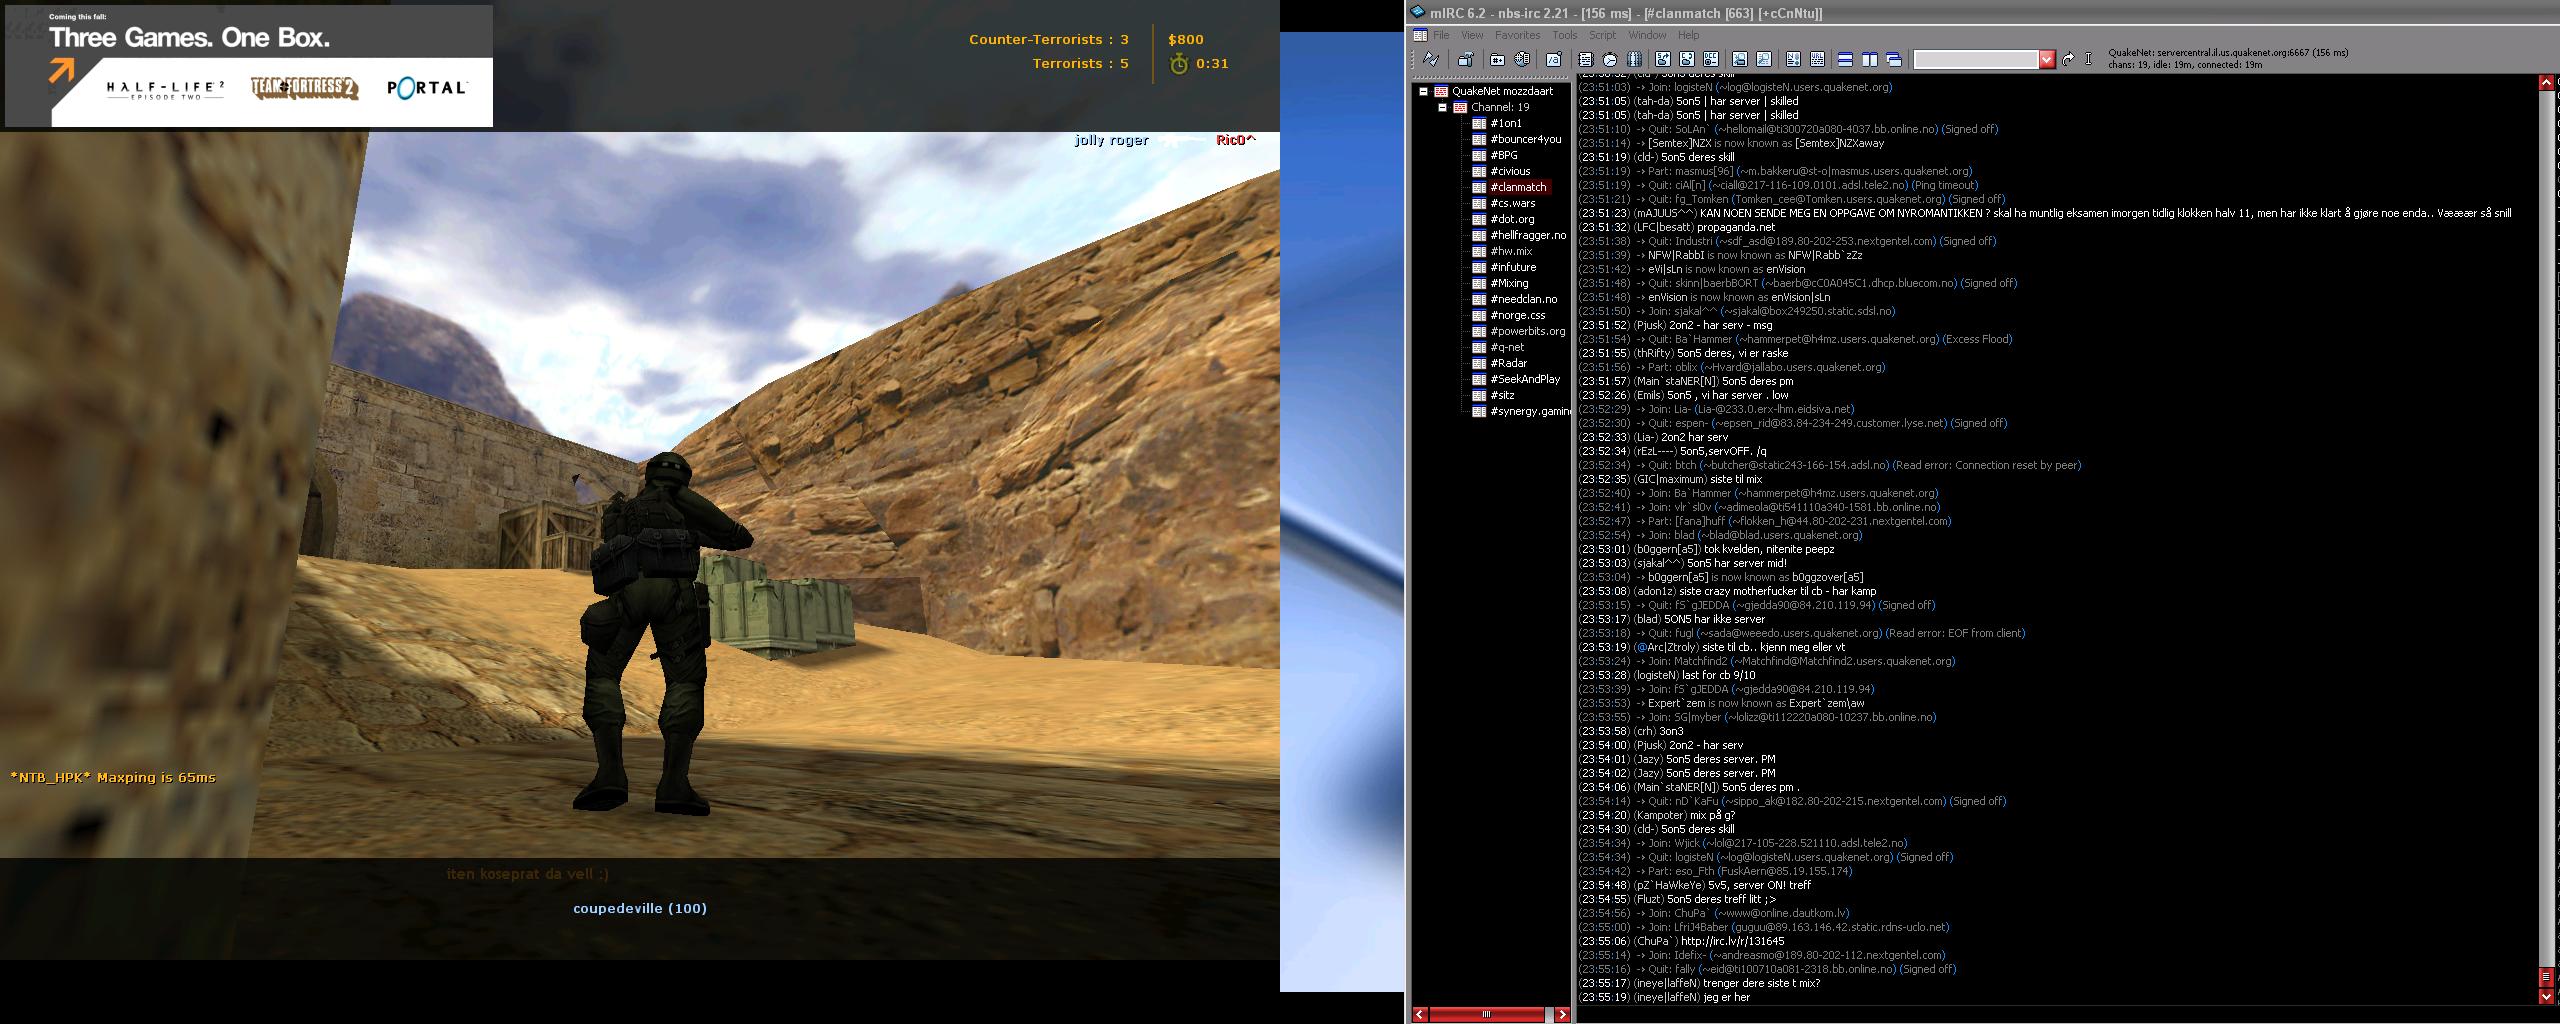Screen dimensions: 2560x1024
Task: Click chat scrollbar down arrow
Action: (x=2546, y=996)
